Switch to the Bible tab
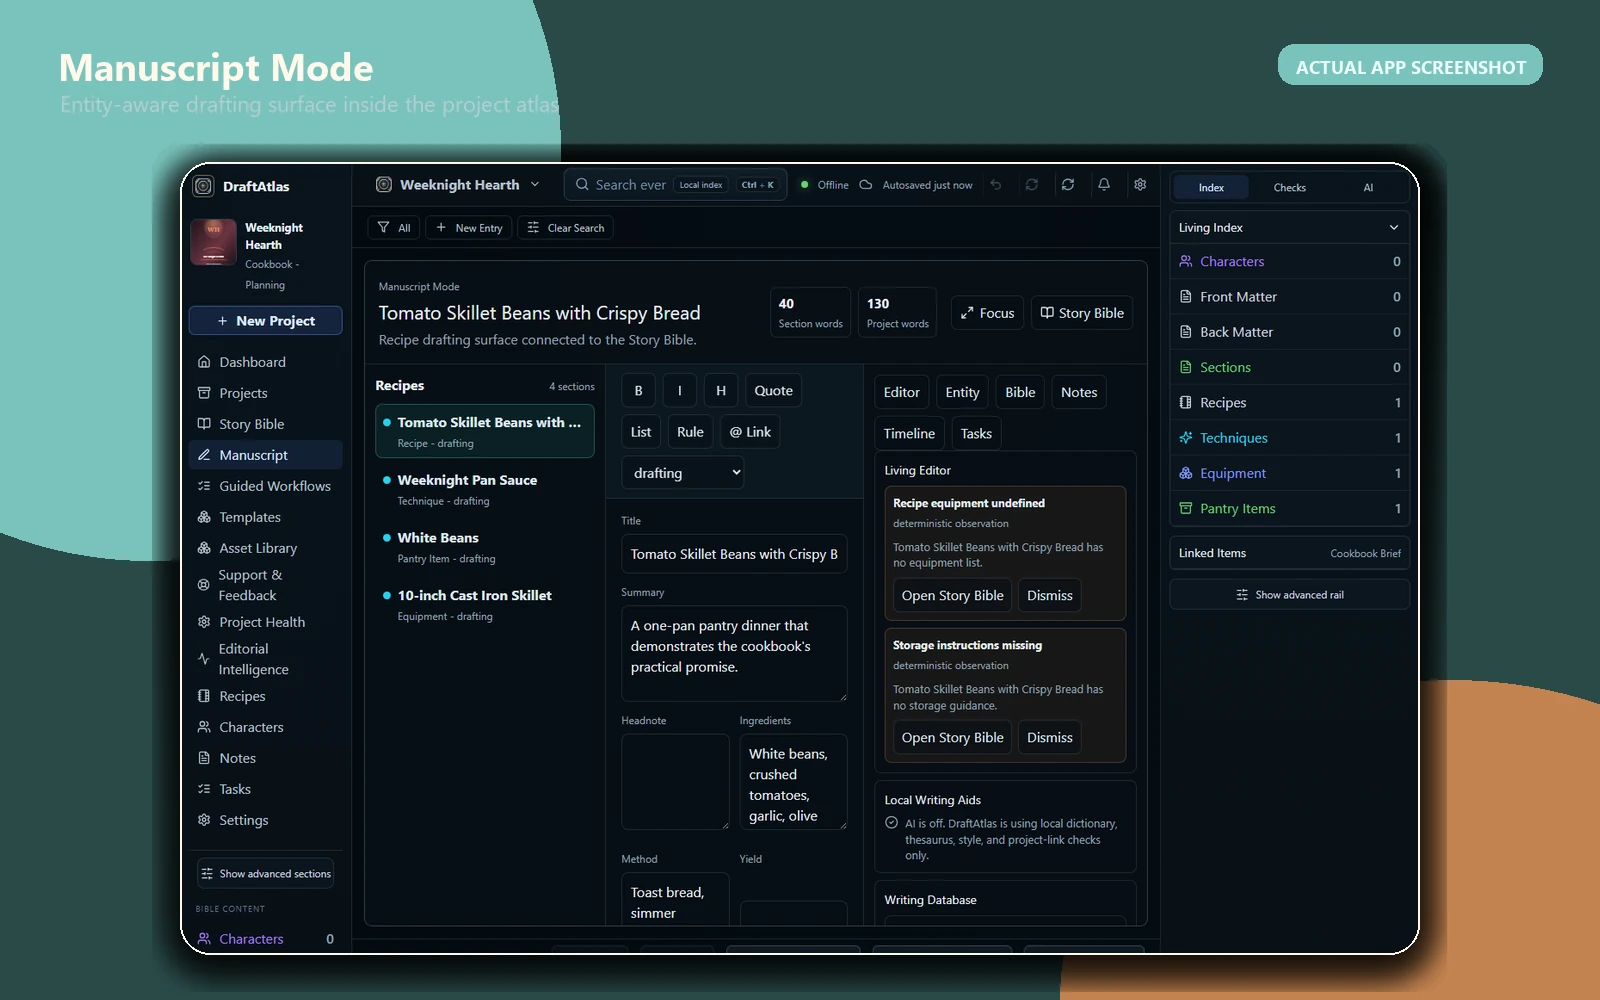The image size is (1600, 1000). pyautogui.click(x=1020, y=392)
